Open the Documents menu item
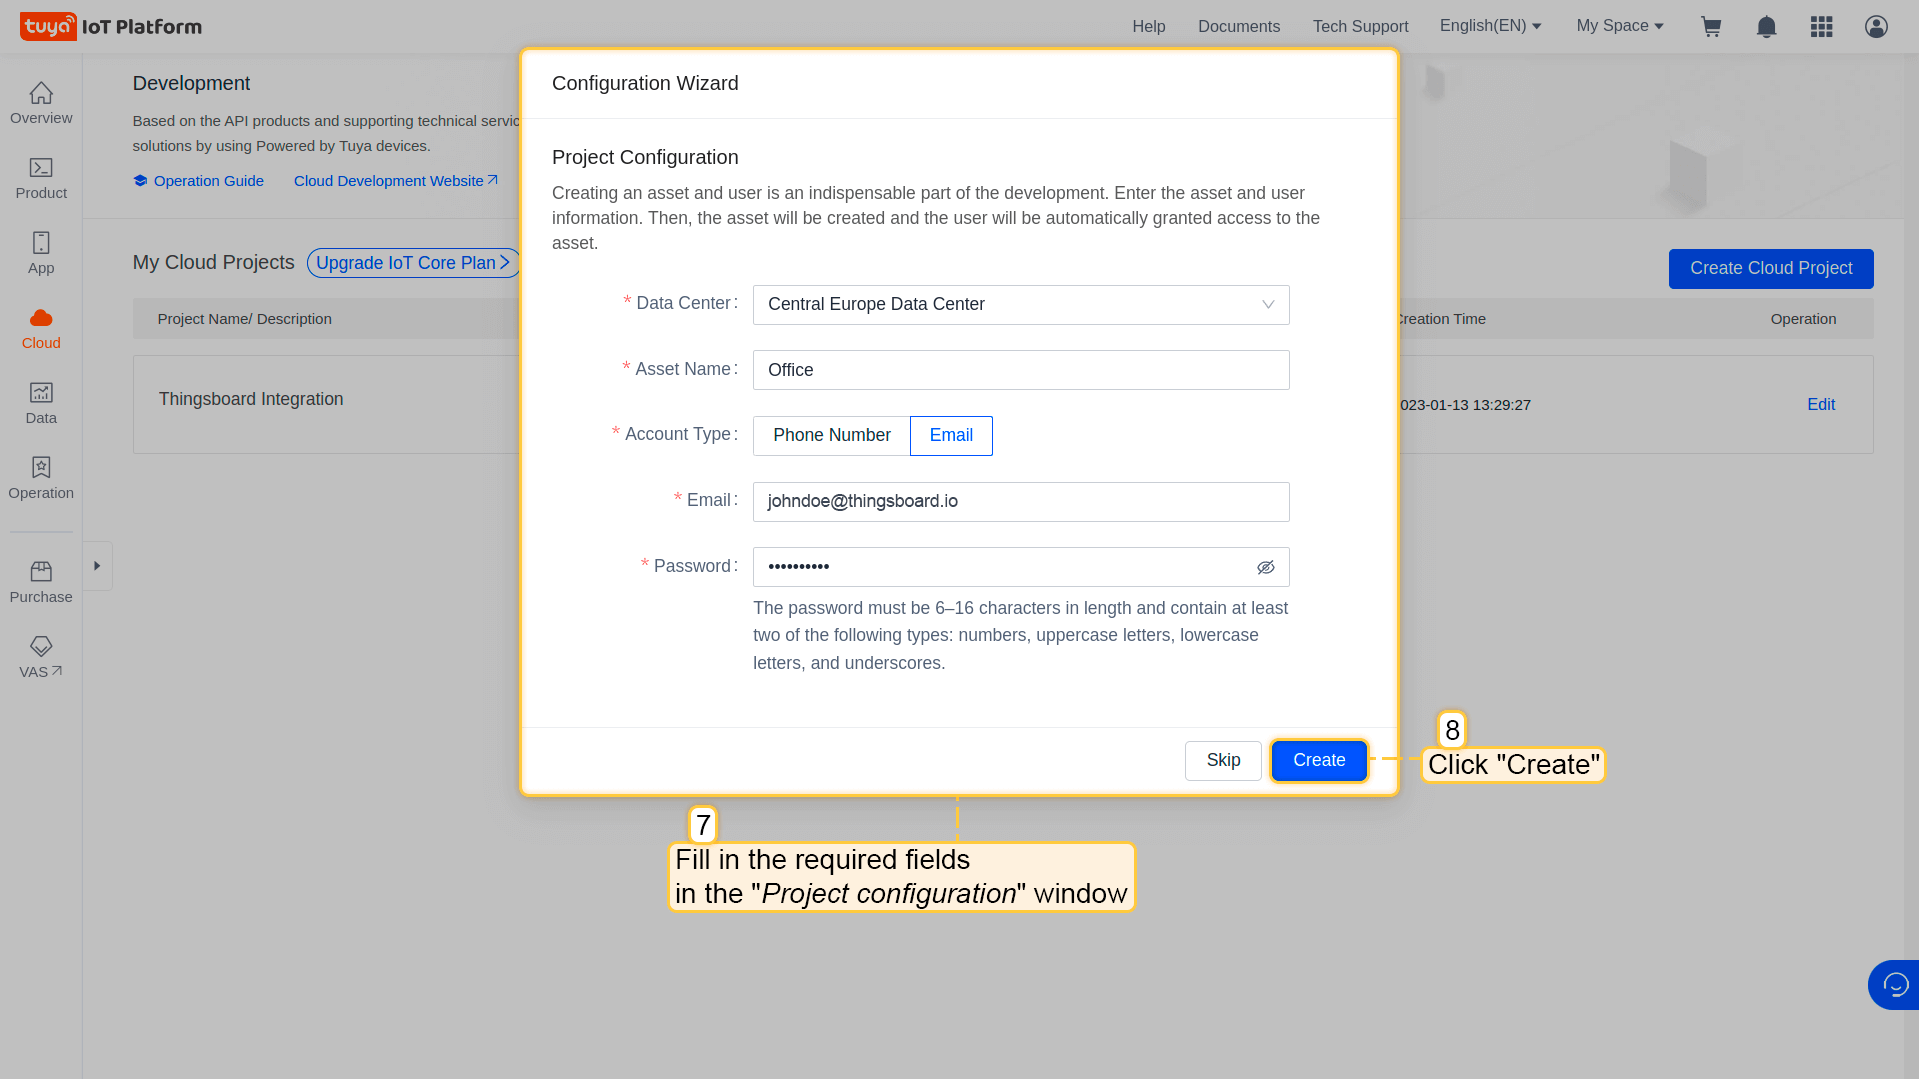The image size is (1920, 1080). pos(1238,26)
